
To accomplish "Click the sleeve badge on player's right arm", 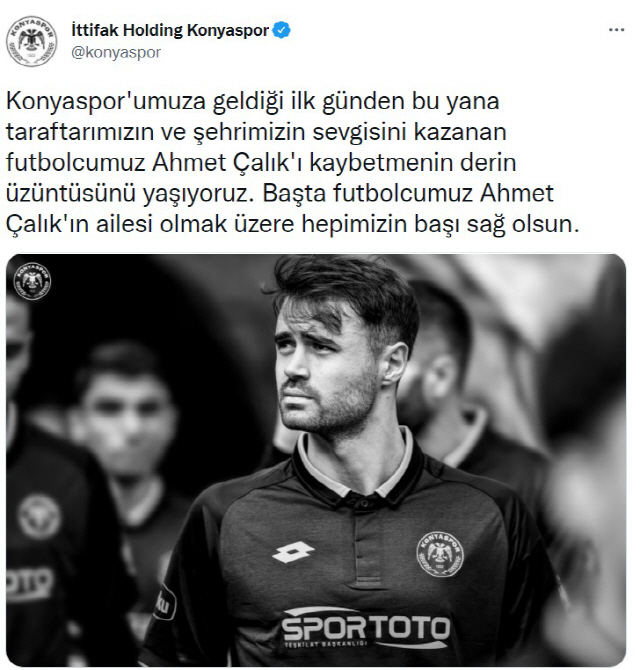I will [164, 602].
